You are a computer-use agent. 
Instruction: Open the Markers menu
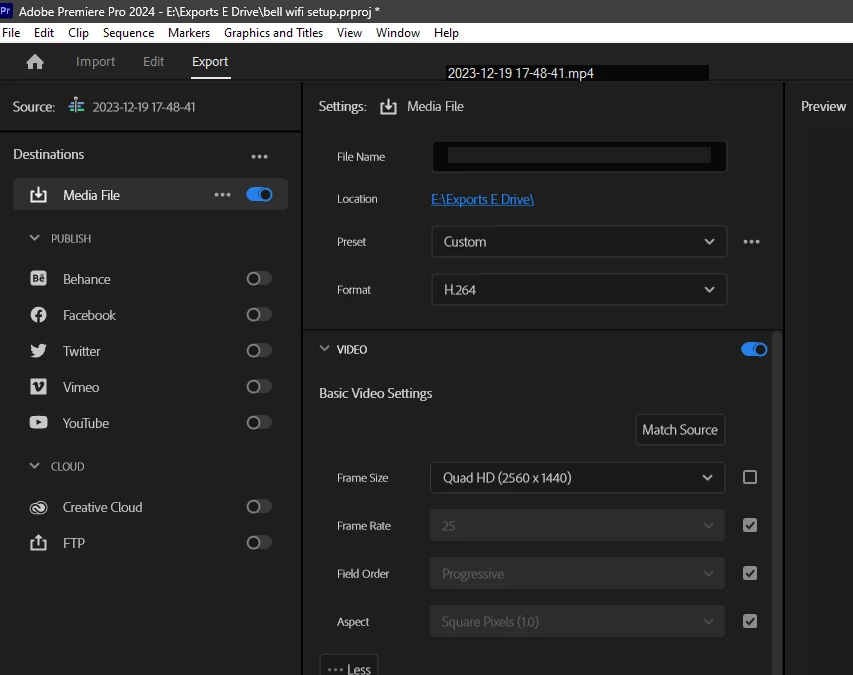(189, 33)
